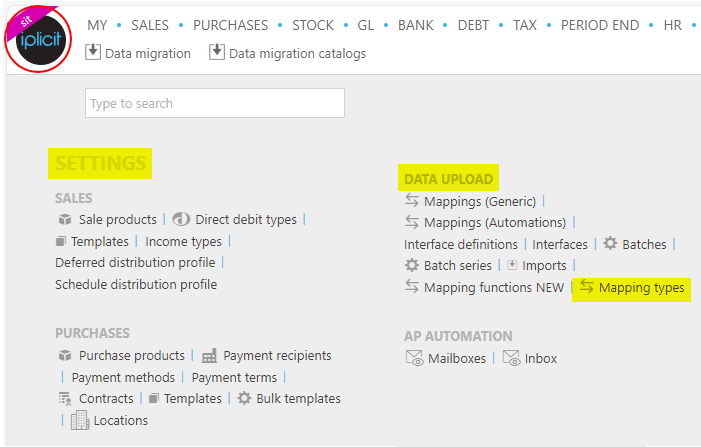This screenshot has width=701, height=447.
Task: Click the Locations building icon
Action: [x=80, y=420]
